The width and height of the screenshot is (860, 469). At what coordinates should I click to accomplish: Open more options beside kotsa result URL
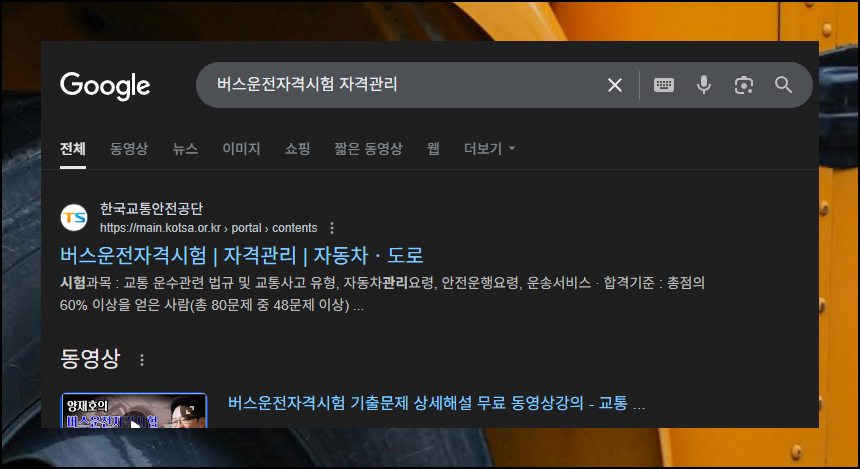pyautogui.click(x=332, y=228)
